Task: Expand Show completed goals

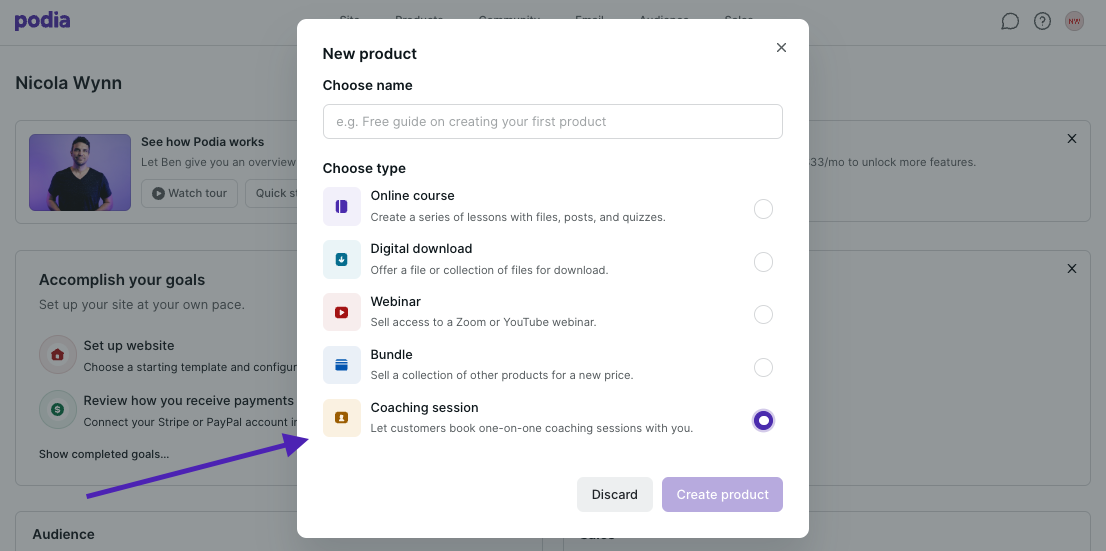Action: 104,454
